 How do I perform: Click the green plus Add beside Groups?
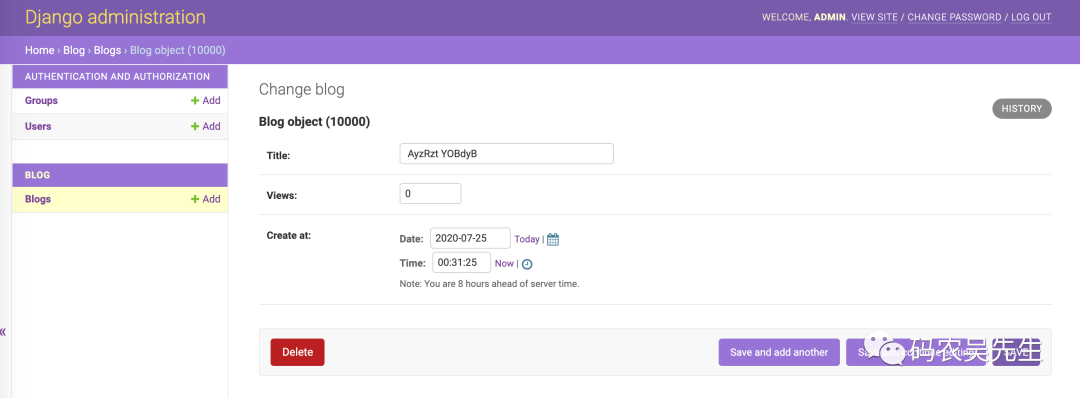tap(206, 101)
